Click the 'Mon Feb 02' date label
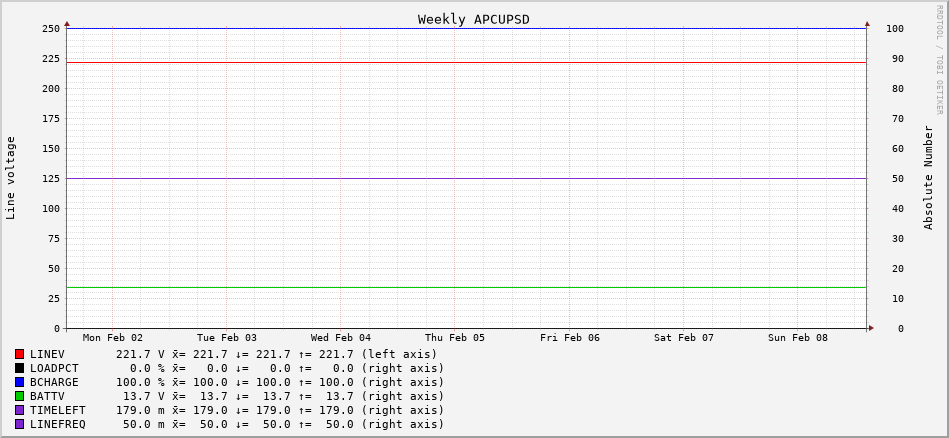This screenshot has width=949, height=438. coord(113,338)
